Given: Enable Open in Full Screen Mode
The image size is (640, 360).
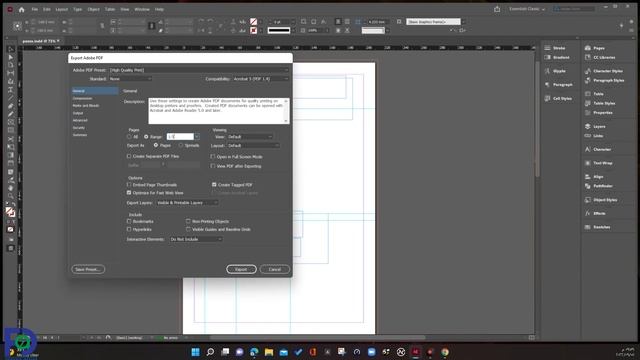Looking at the screenshot, I should 213,157.
